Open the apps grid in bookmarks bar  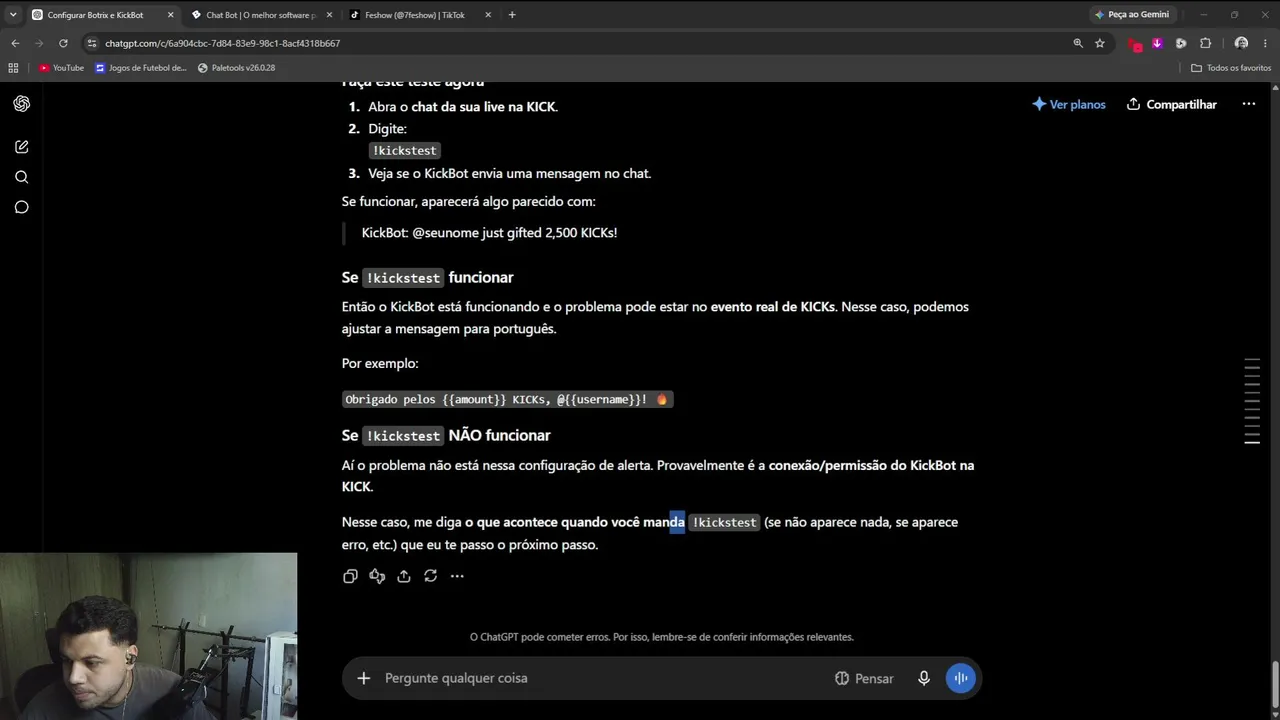point(13,68)
